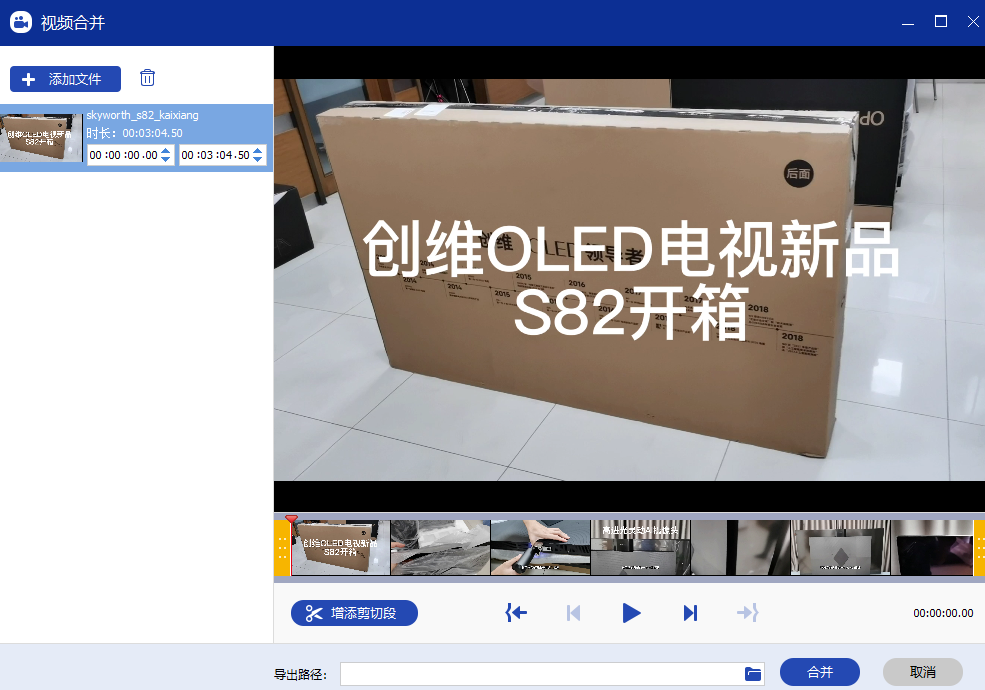Click the 视频合并 app logo icon
985x690 pixels.
tap(21, 22)
